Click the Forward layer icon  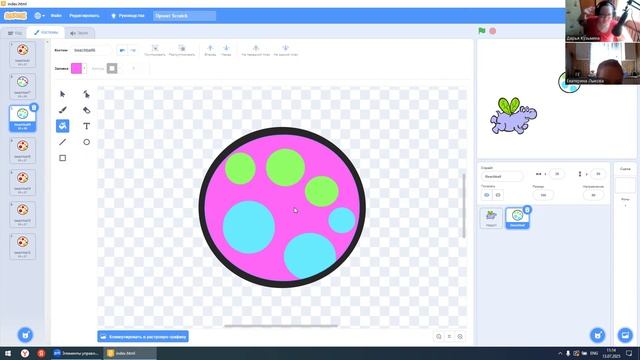pos(210,50)
